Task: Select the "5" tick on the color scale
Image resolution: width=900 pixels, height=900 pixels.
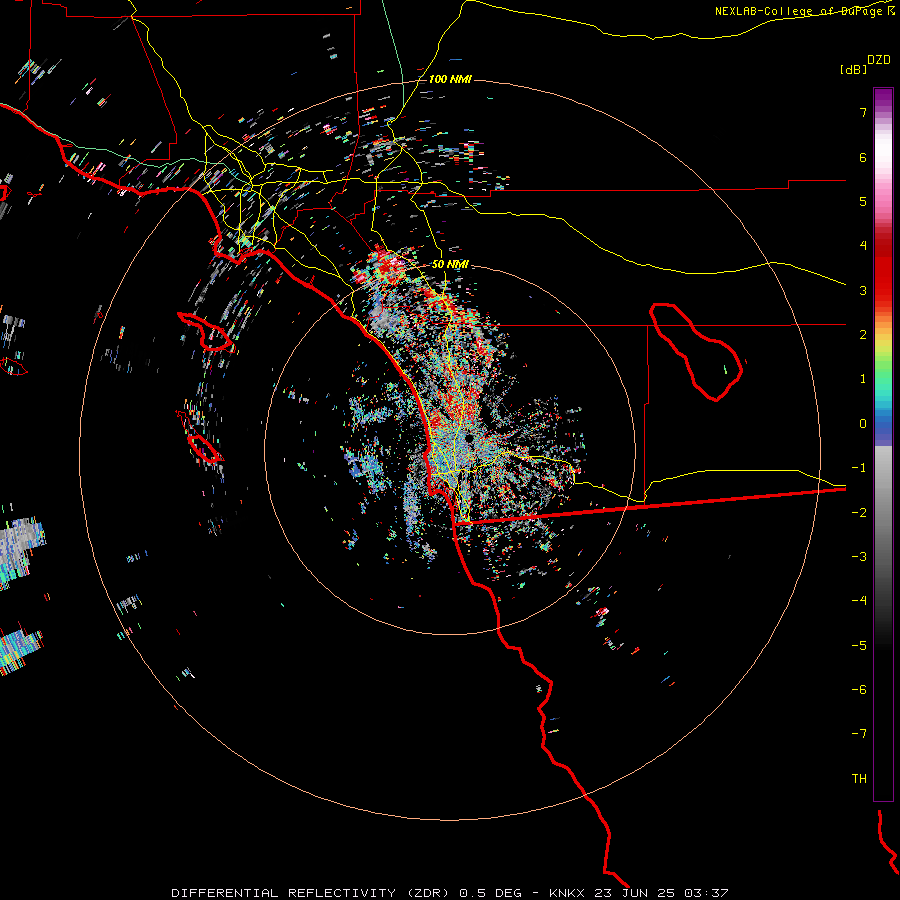Action: point(863,201)
